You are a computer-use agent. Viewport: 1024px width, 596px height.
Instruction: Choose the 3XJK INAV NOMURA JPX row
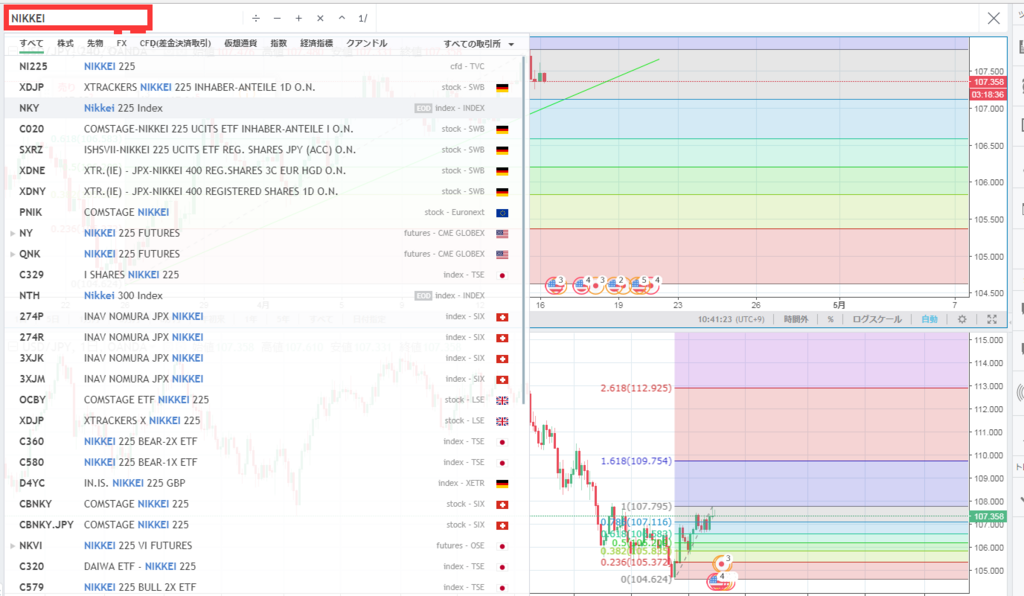click(263, 358)
